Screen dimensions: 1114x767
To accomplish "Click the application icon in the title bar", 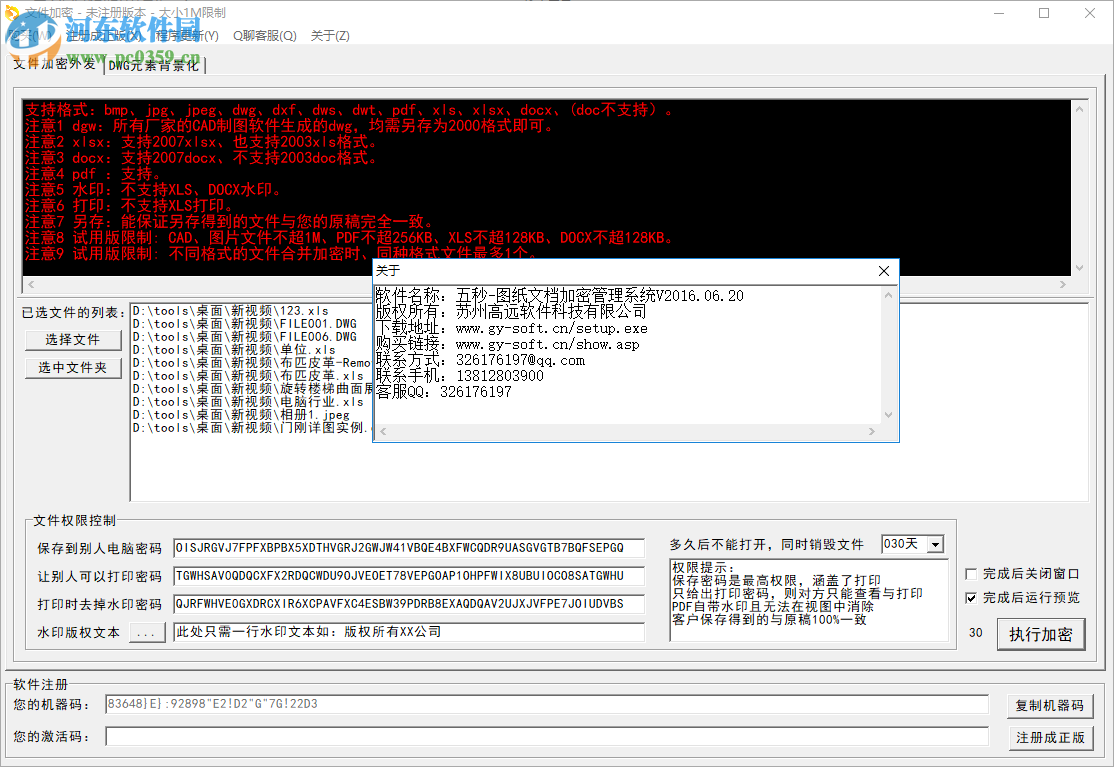I will (x=11, y=13).
